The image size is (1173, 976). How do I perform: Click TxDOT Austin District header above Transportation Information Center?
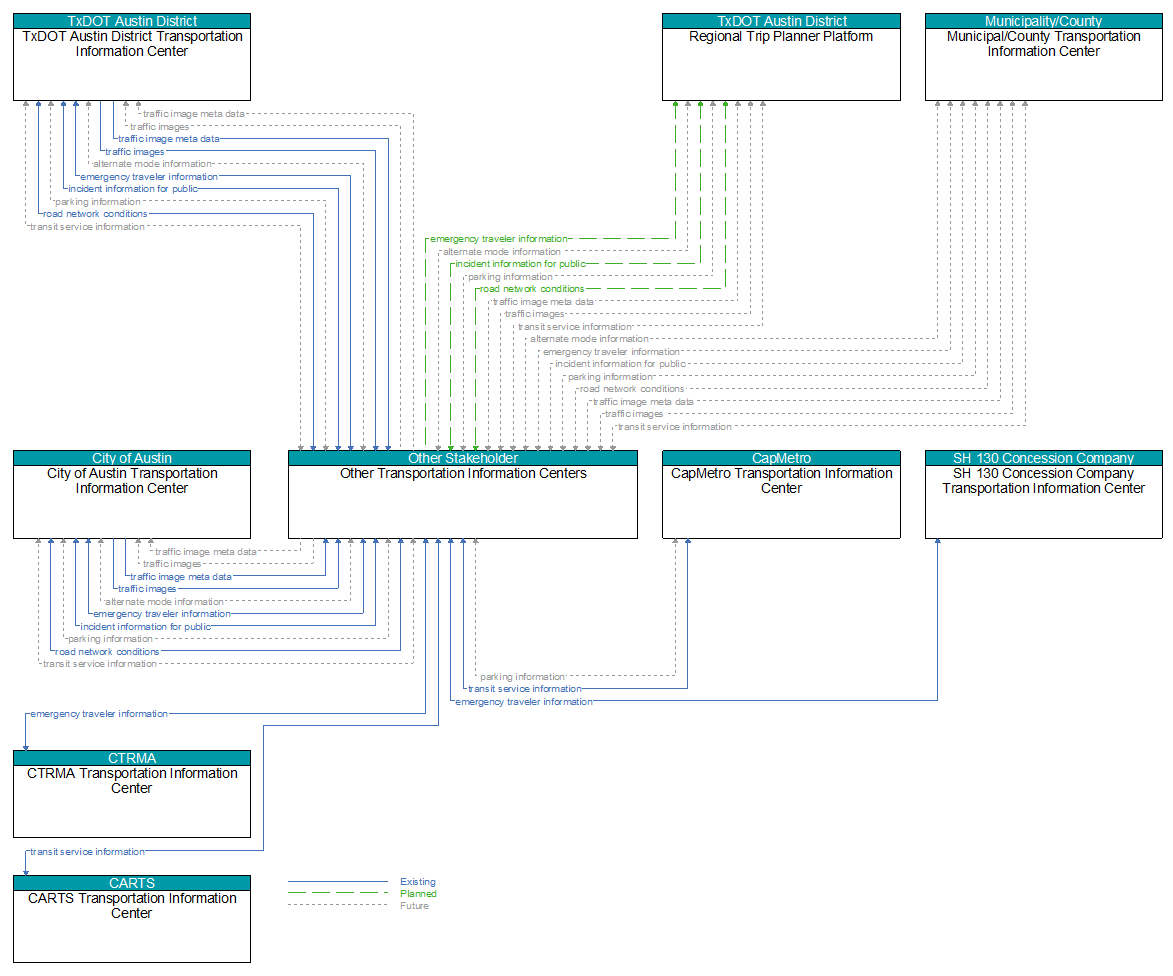[x=132, y=21]
